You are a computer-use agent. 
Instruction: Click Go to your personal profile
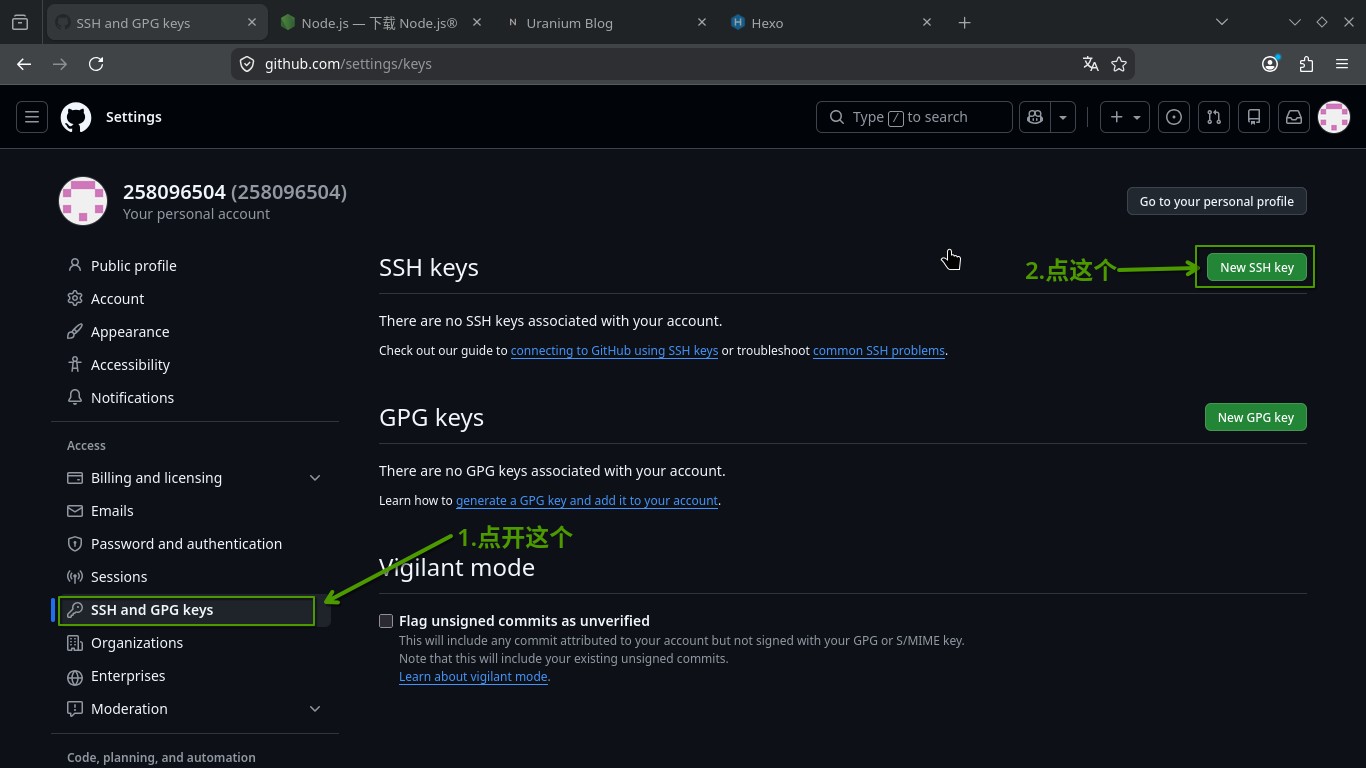(x=1216, y=201)
